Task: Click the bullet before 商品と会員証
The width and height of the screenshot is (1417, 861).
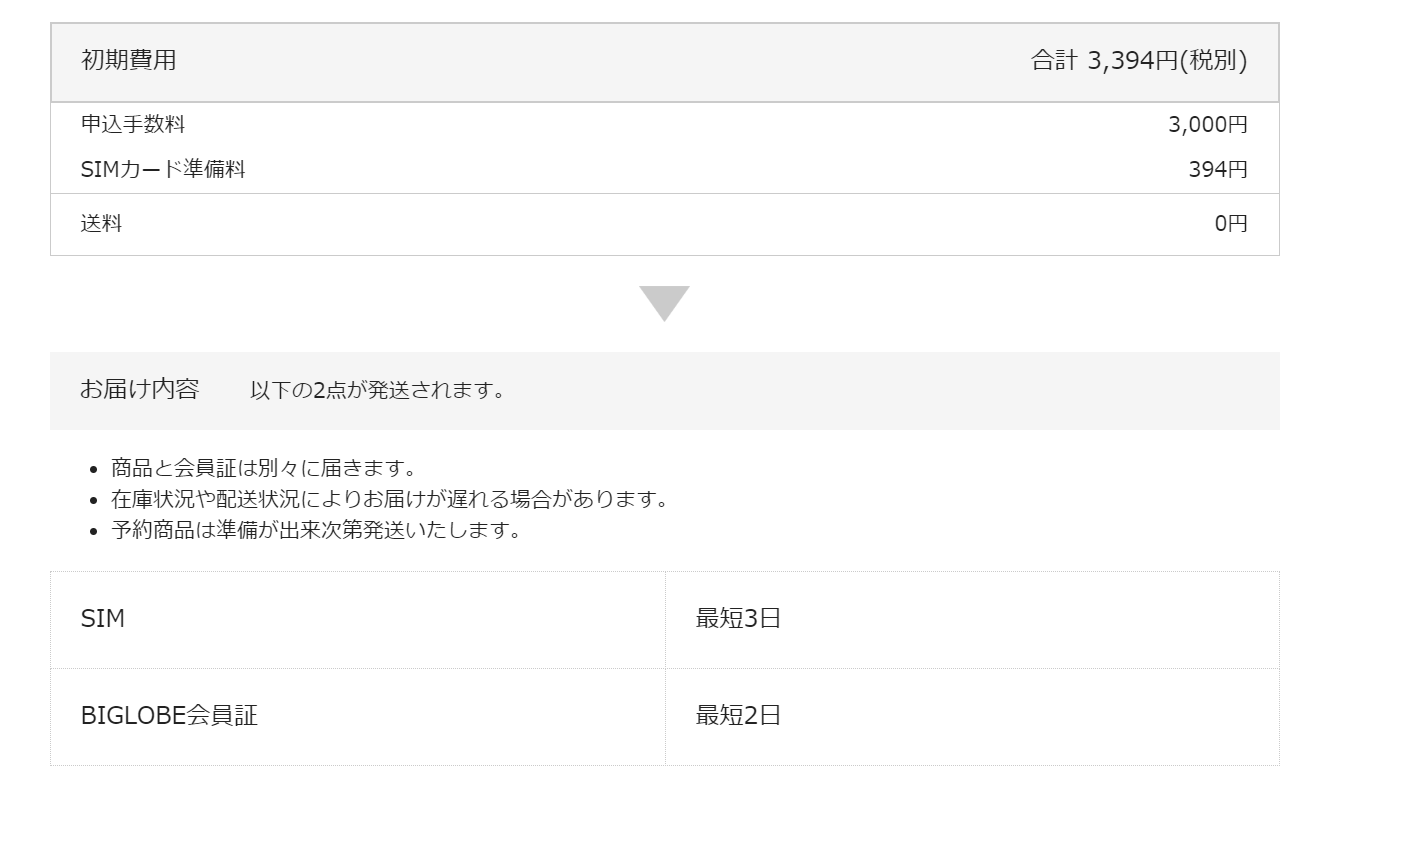Action: pos(93,469)
